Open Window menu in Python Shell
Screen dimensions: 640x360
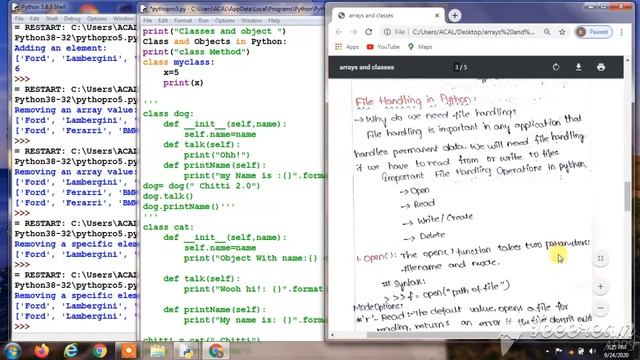pos(123,19)
